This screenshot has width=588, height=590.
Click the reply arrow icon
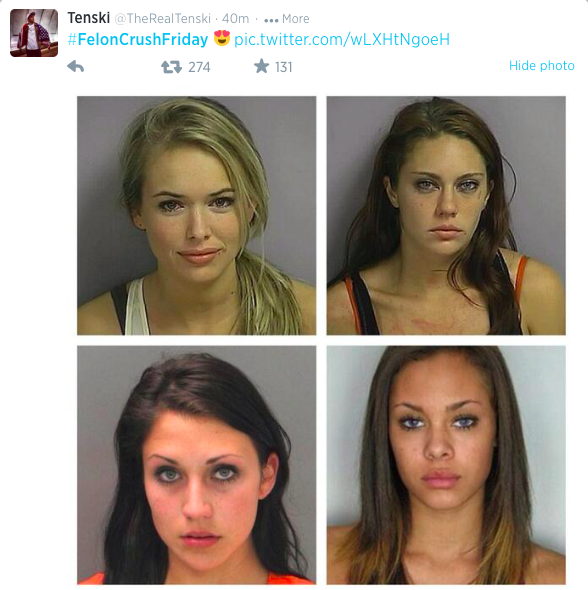(x=76, y=67)
